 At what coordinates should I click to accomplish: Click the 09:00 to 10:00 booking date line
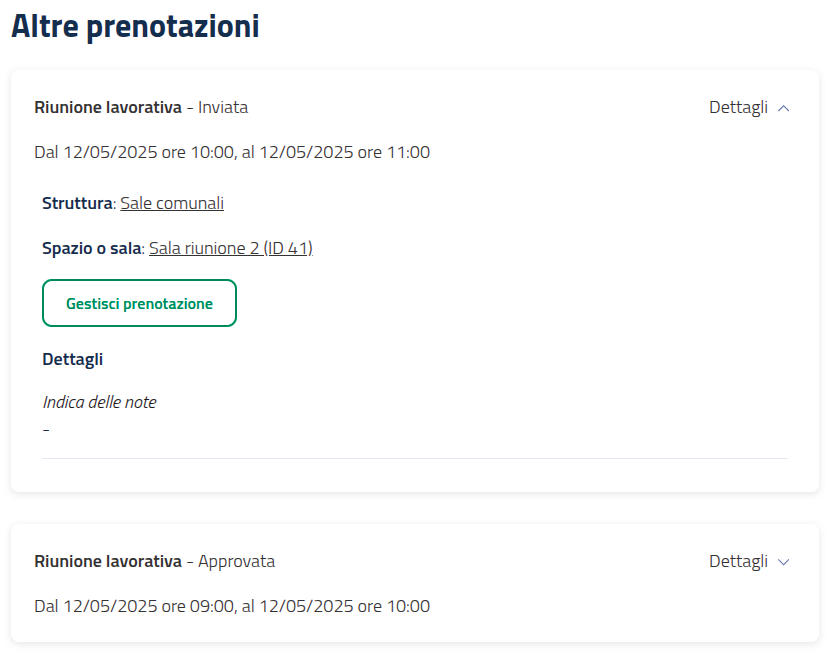click(x=232, y=606)
